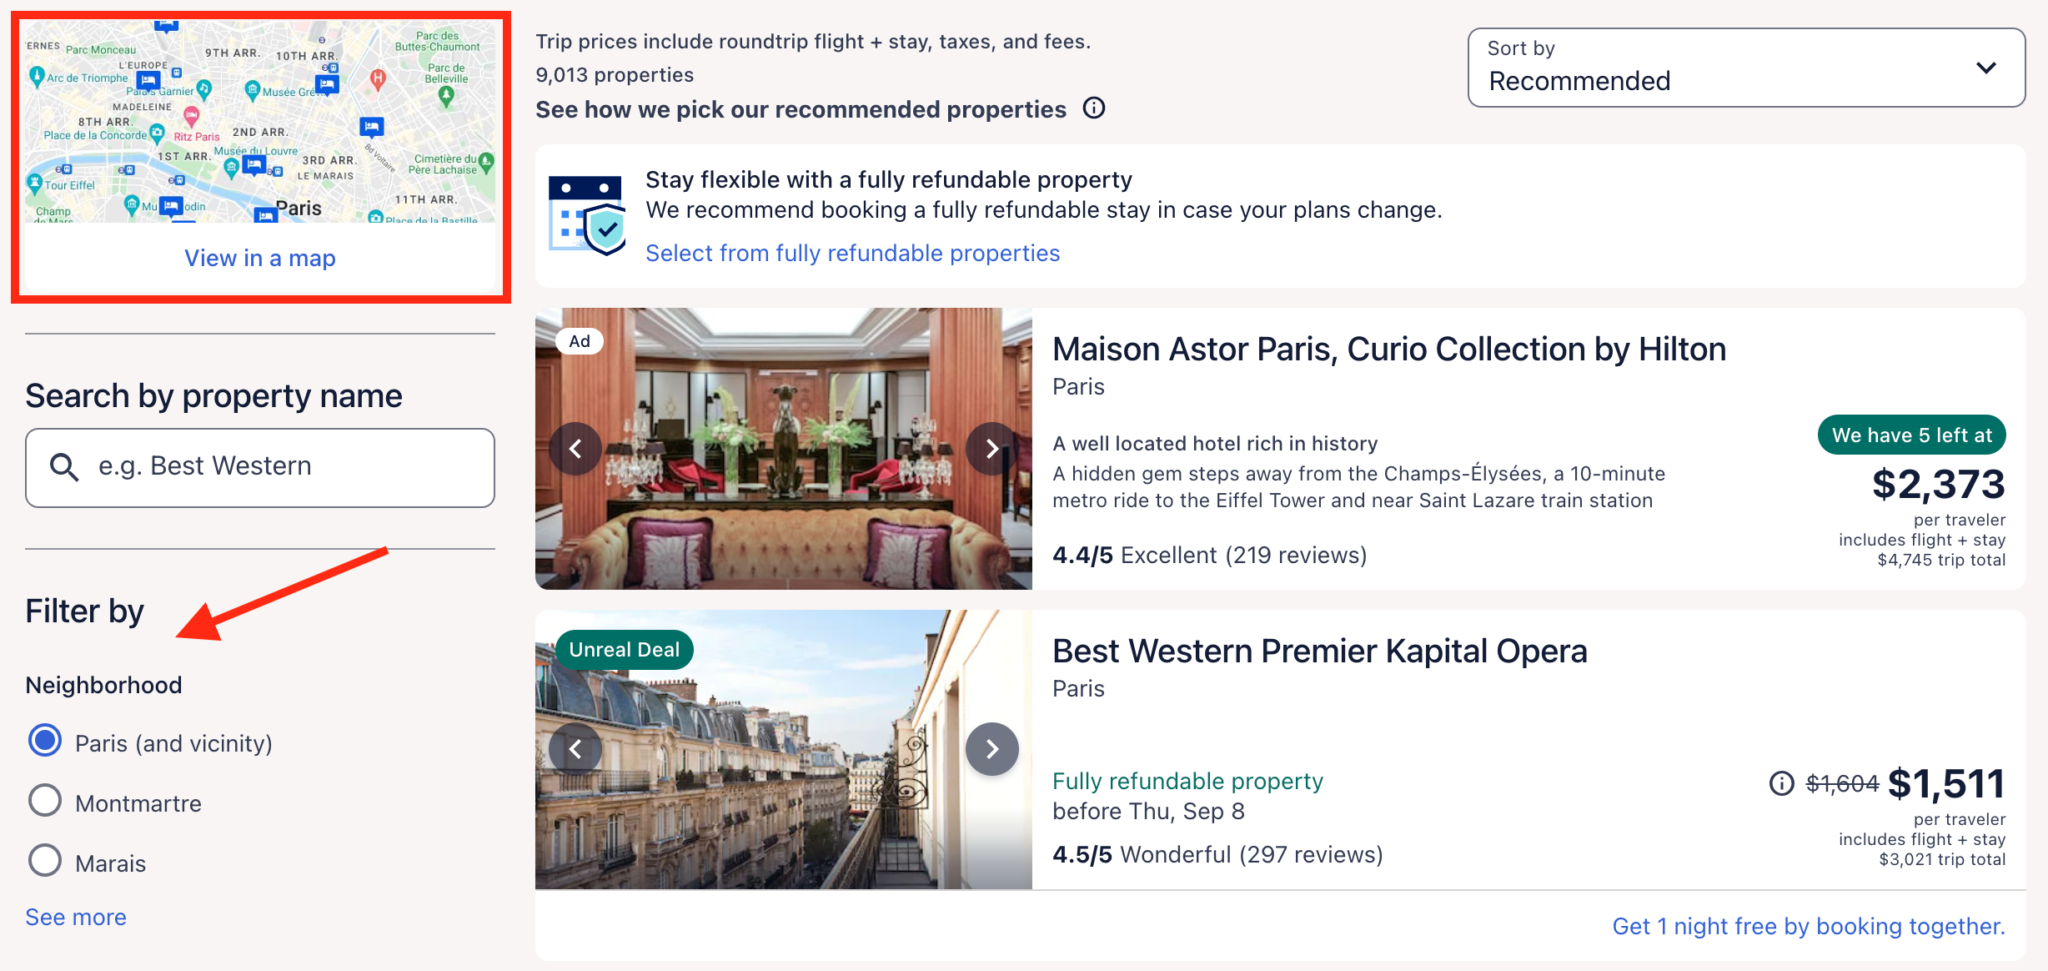
Task: Advance the Maison Astor photo carousel
Action: [x=991, y=448]
